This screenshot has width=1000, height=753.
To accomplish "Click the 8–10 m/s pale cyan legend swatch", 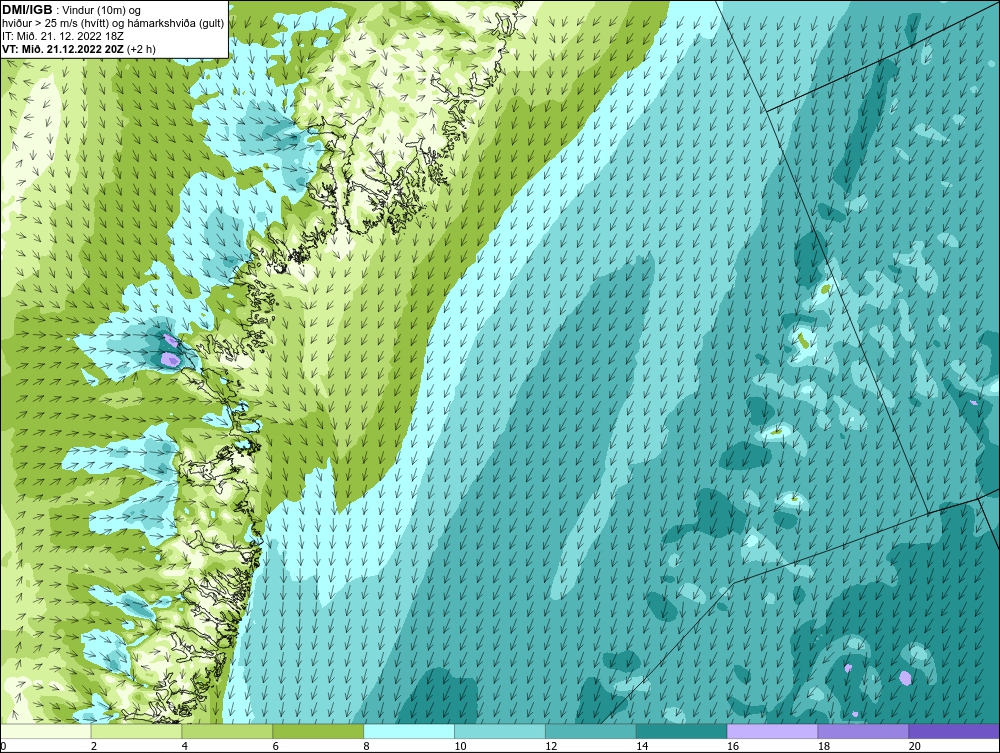I will [409, 731].
